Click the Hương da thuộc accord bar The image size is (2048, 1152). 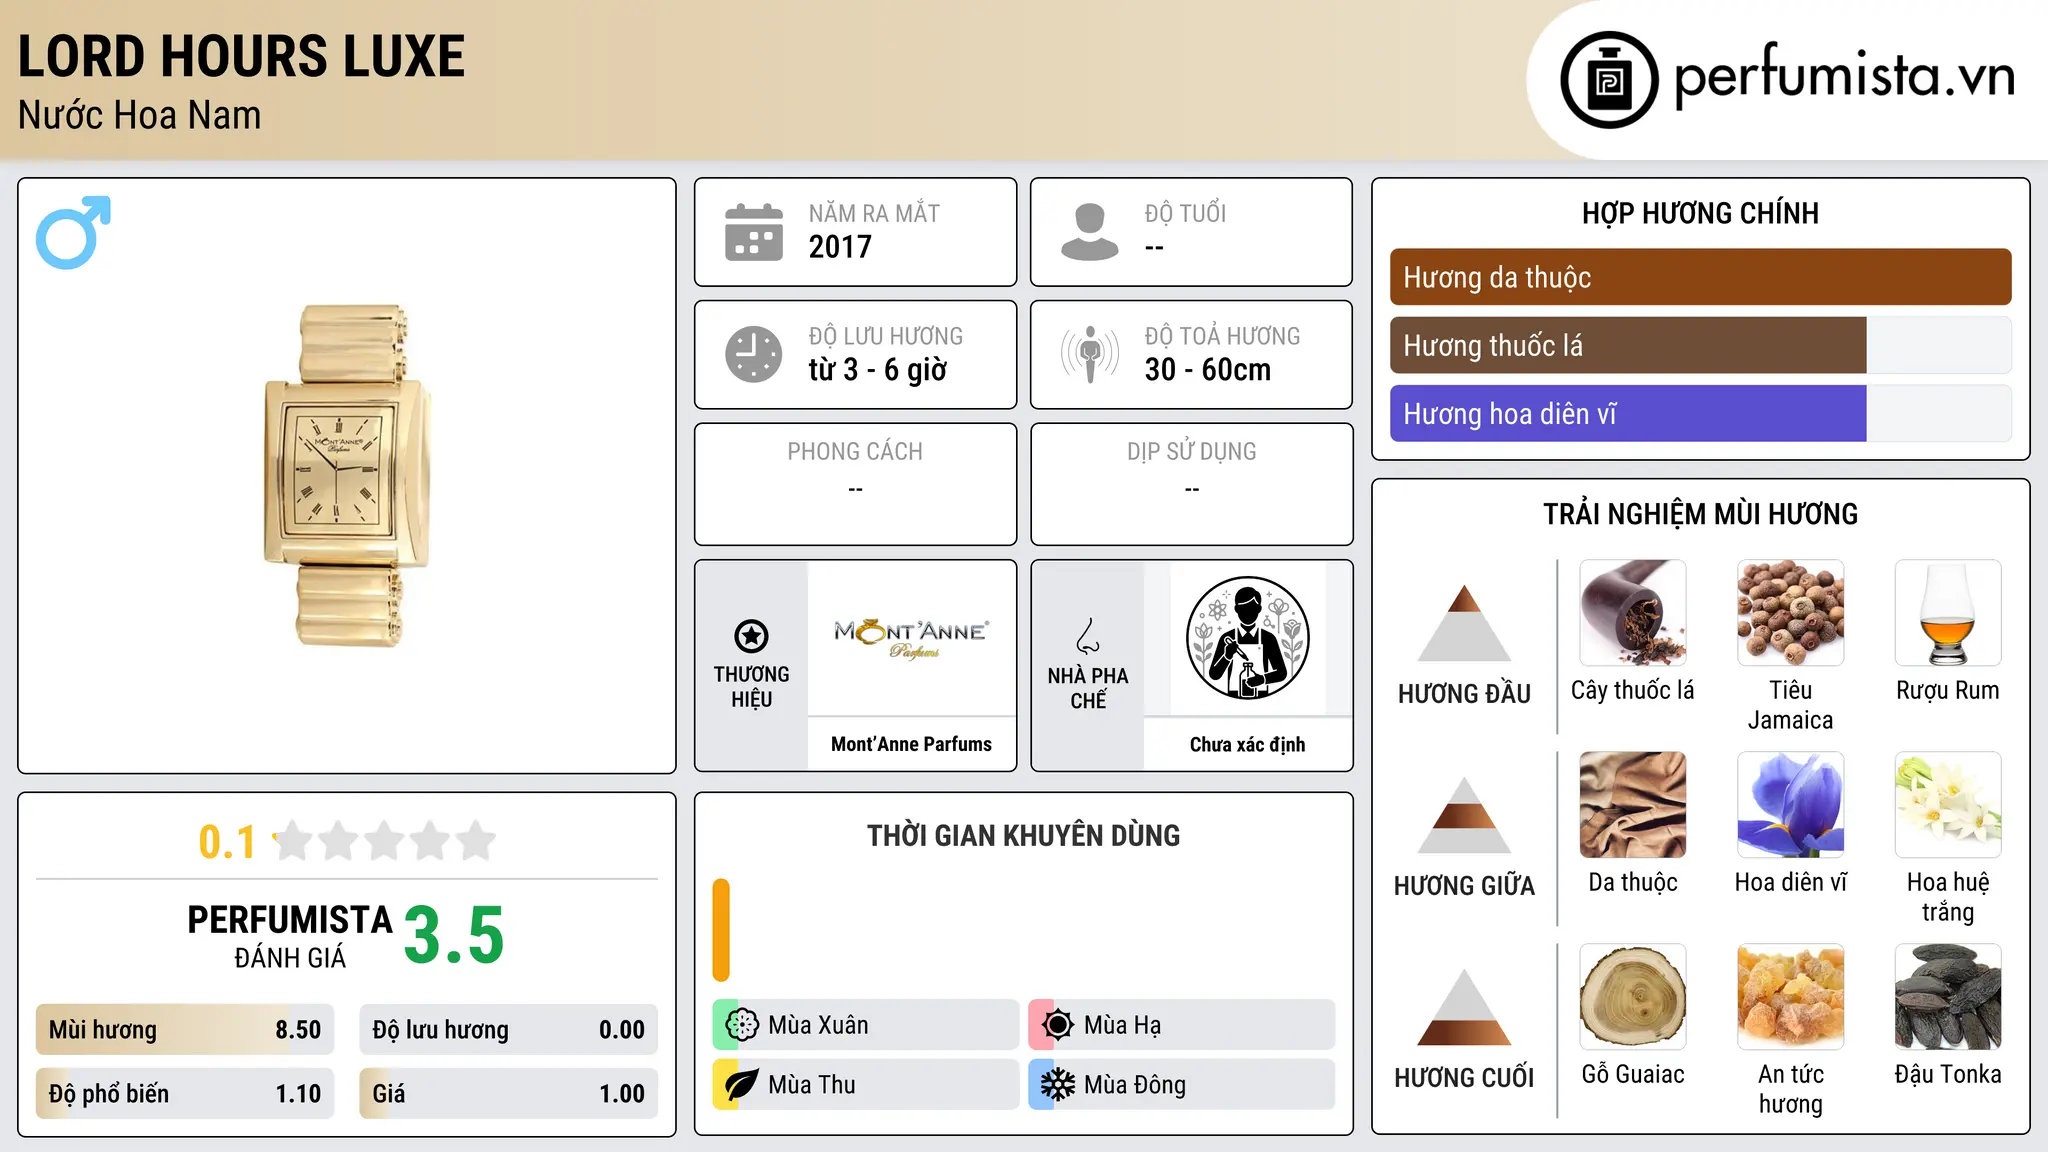pyautogui.click(x=1700, y=277)
